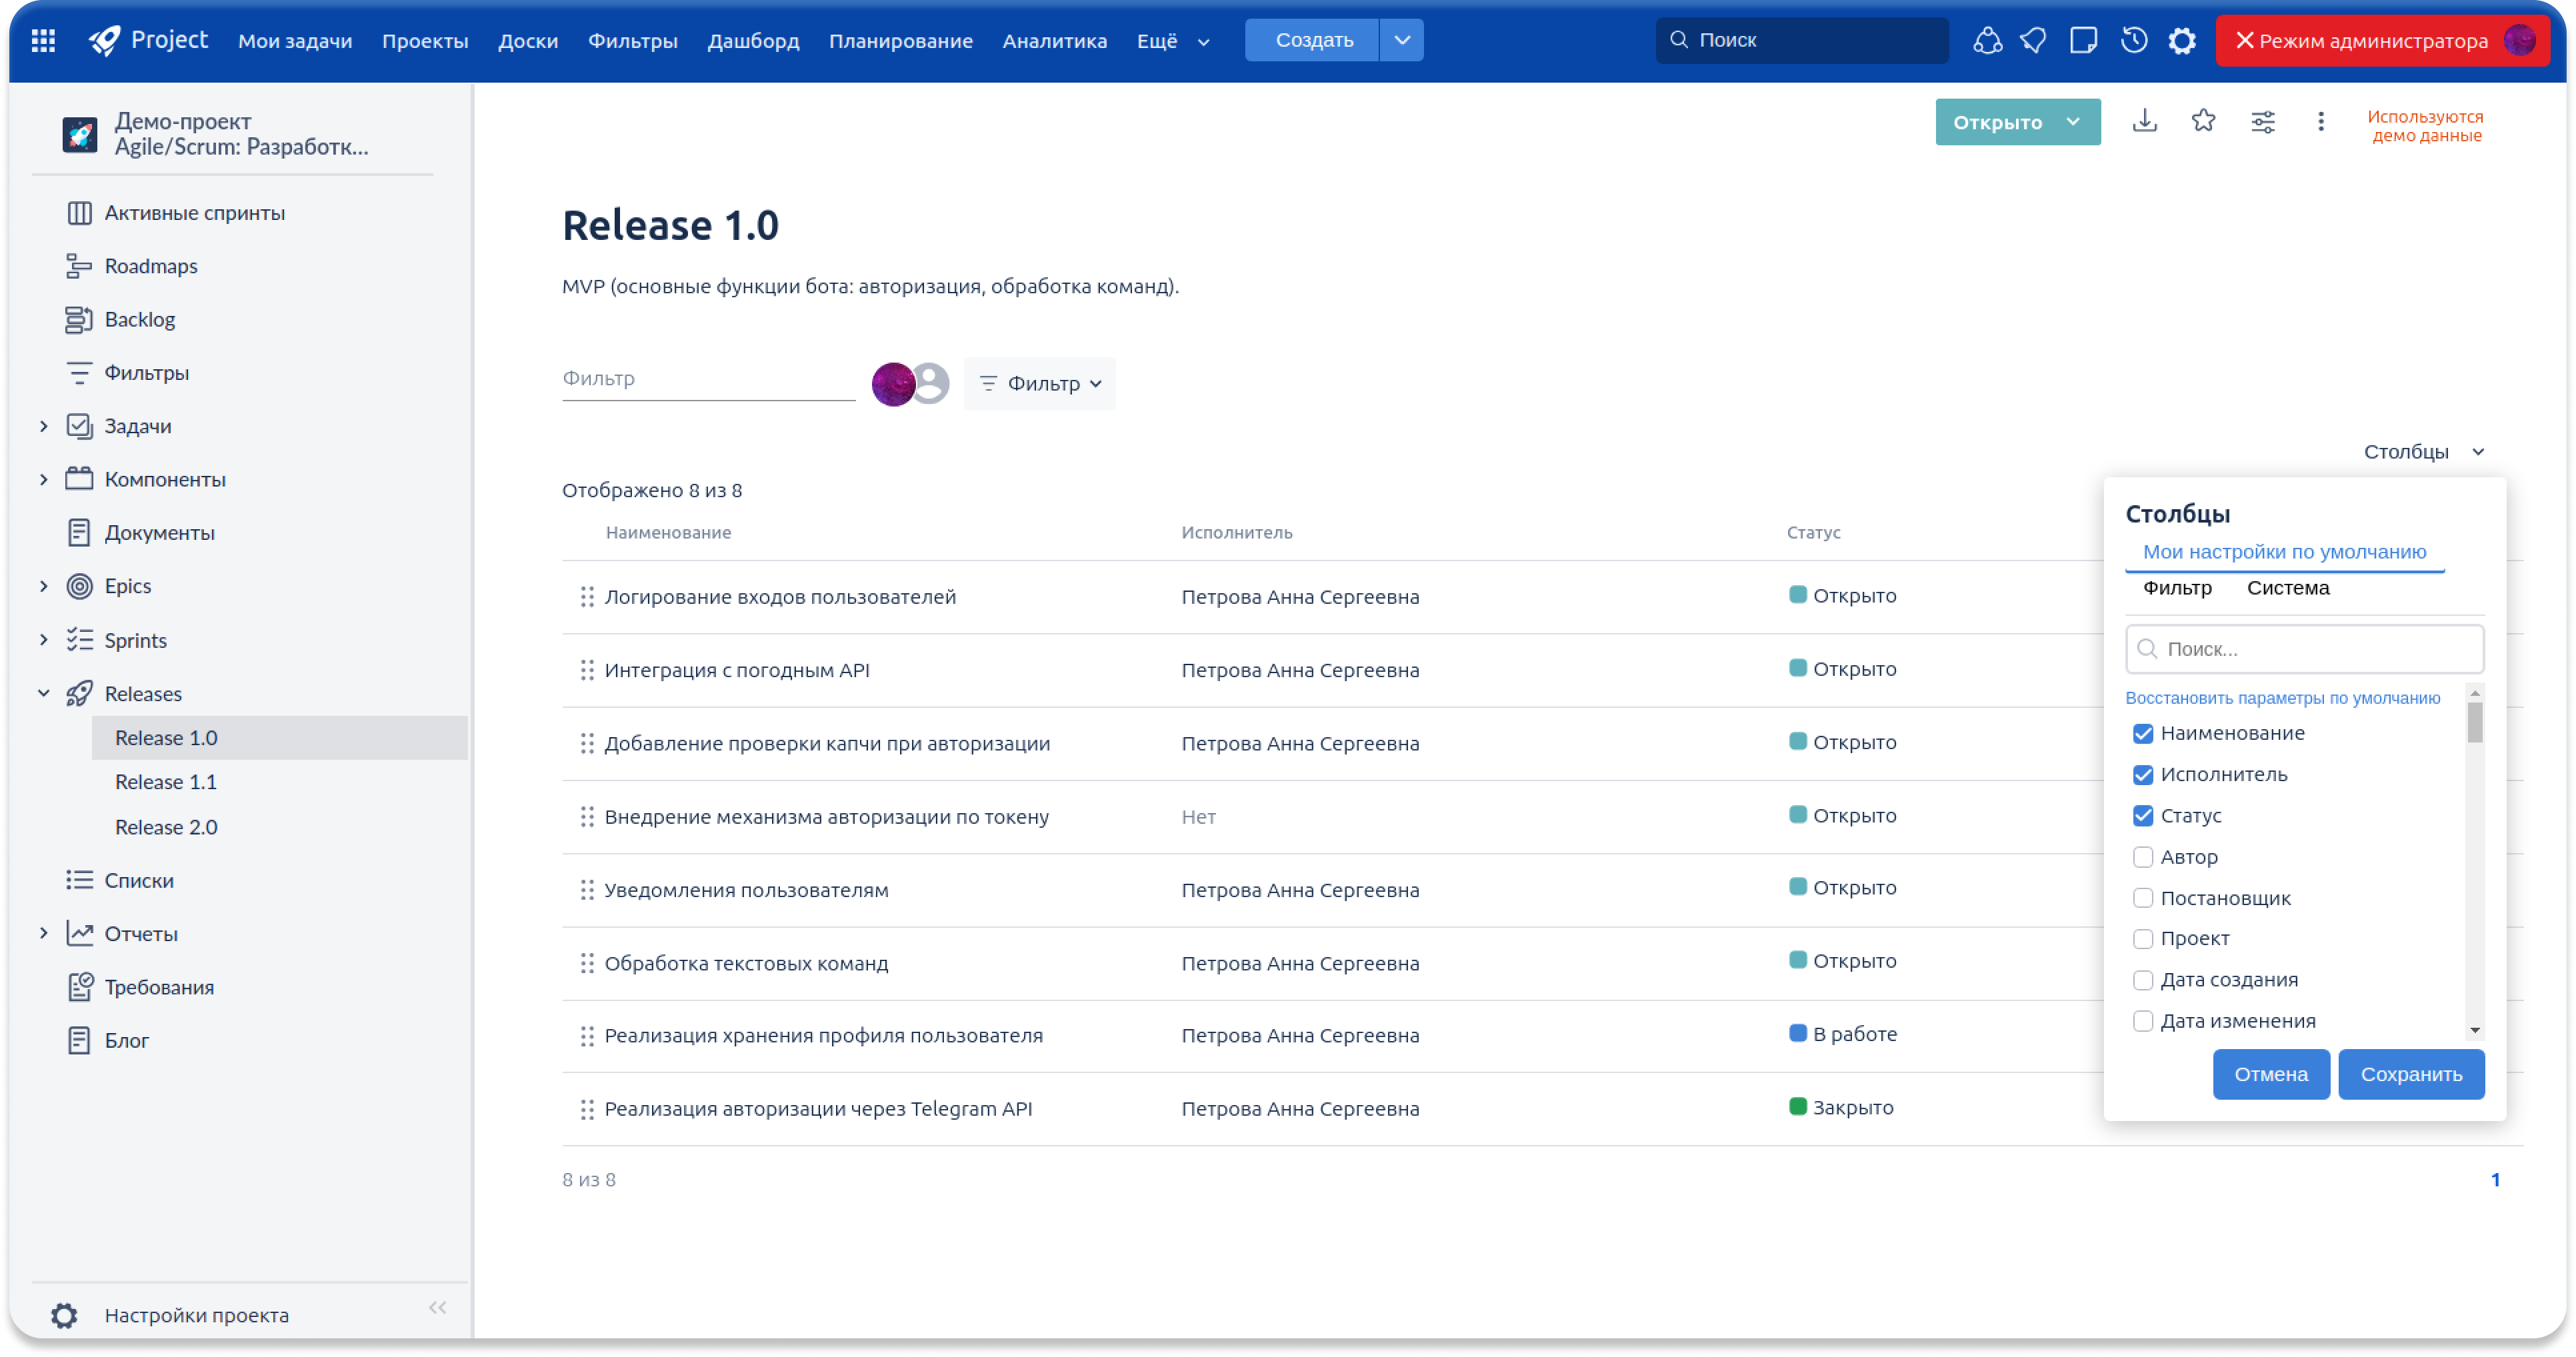Click the columns list scrollbar thumb
Screen dimensions: 2576x1357
(x=2474, y=723)
